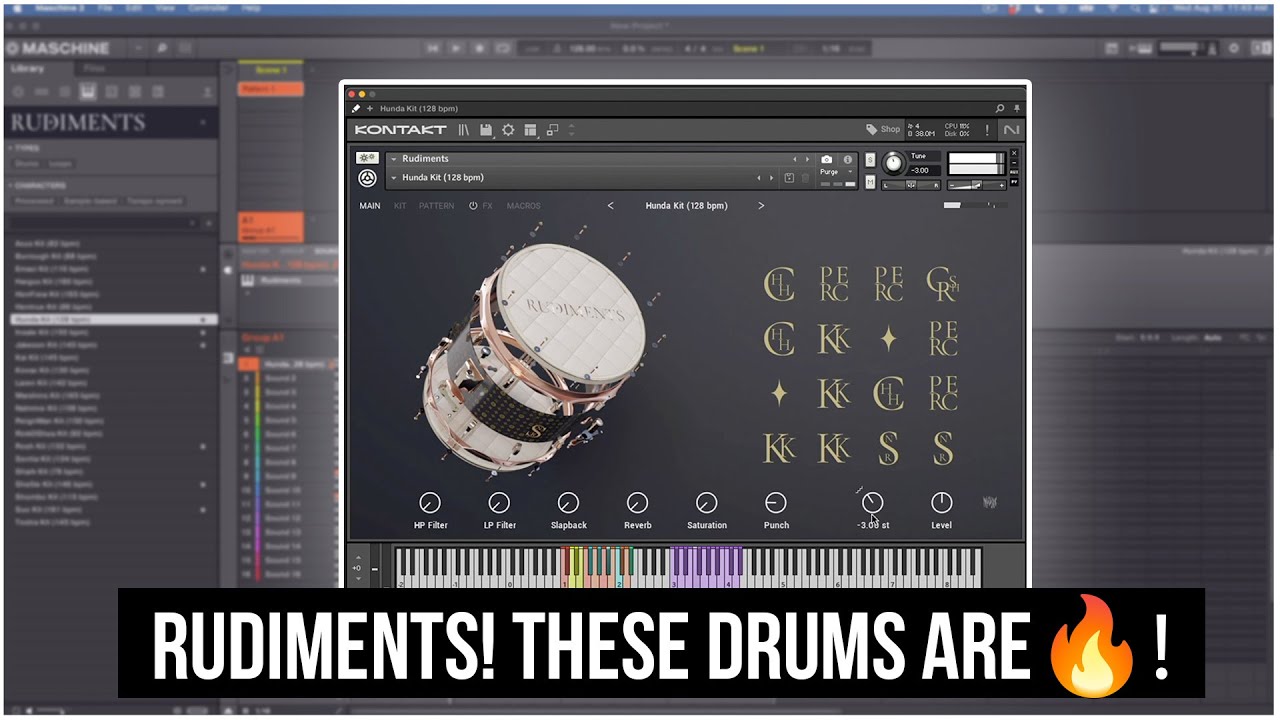The height and width of the screenshot is (720, 1280).
Task: Click the Slapback knob
Action: [568, 503]
